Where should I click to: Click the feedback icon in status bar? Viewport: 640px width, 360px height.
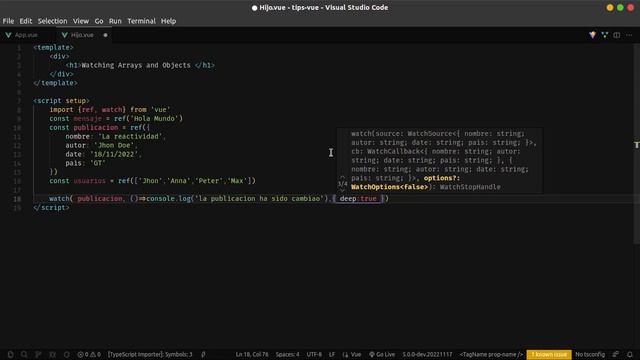616,354
